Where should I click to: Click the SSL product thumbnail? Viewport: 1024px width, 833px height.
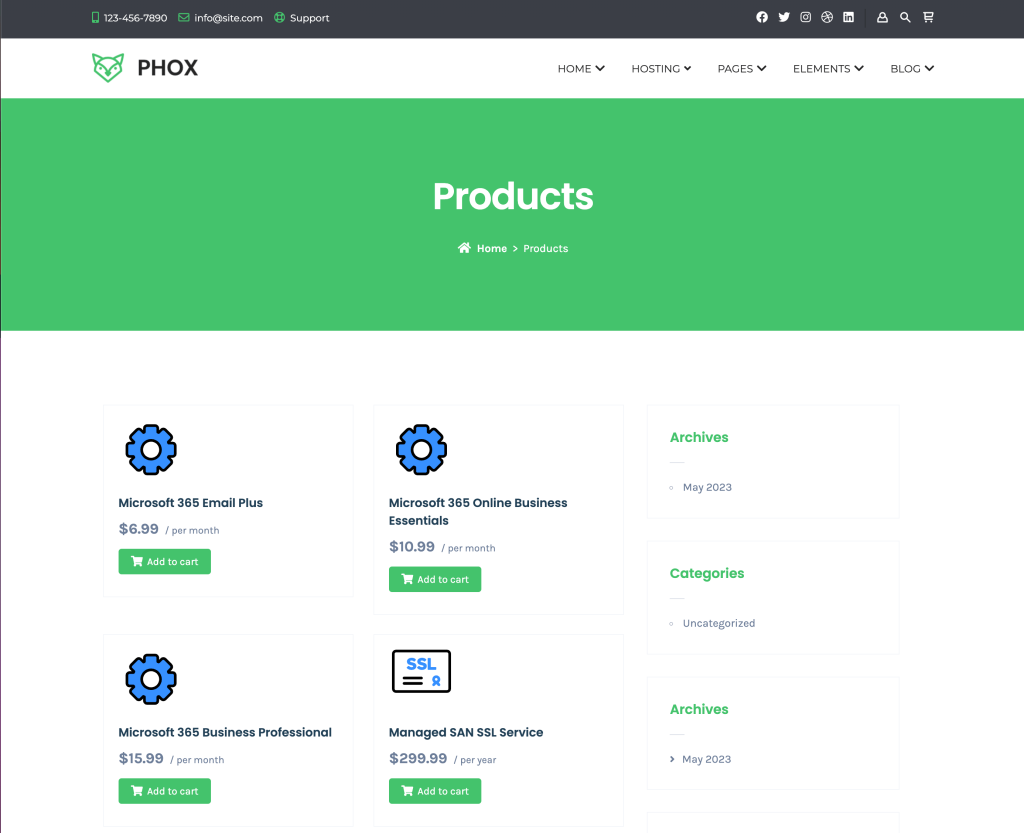coord(421,671)
